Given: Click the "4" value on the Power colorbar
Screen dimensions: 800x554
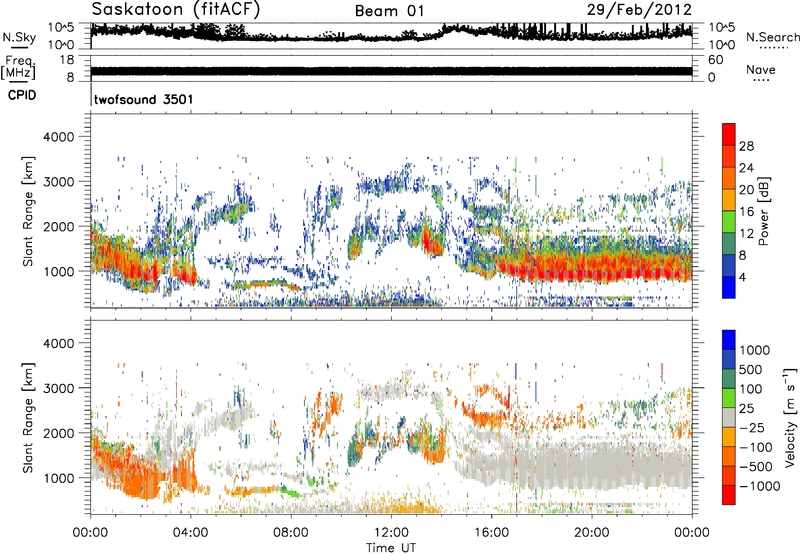Looking at the screenshot, I should [x=742, y=277].
